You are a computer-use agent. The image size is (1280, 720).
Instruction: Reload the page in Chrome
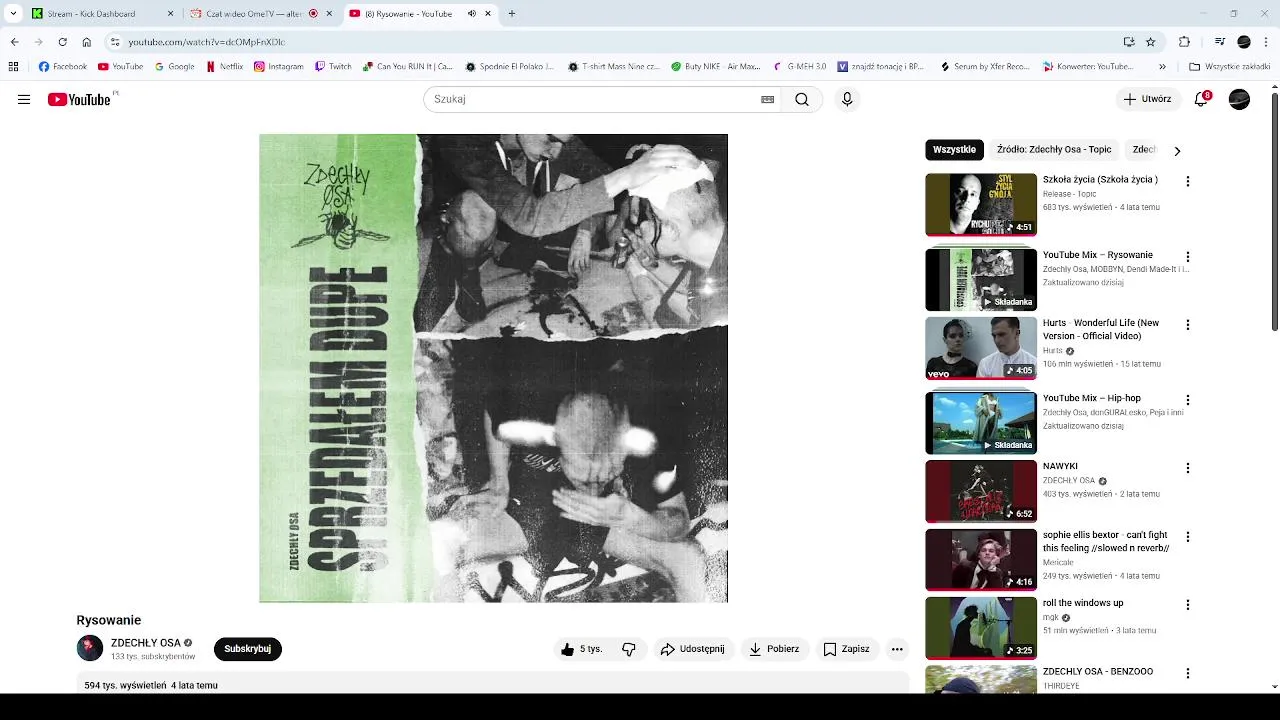coord(62,42)
